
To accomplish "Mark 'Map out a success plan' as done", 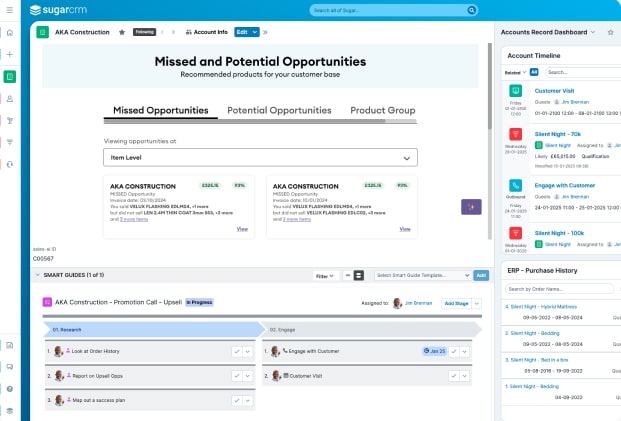I will click(236, 401).
